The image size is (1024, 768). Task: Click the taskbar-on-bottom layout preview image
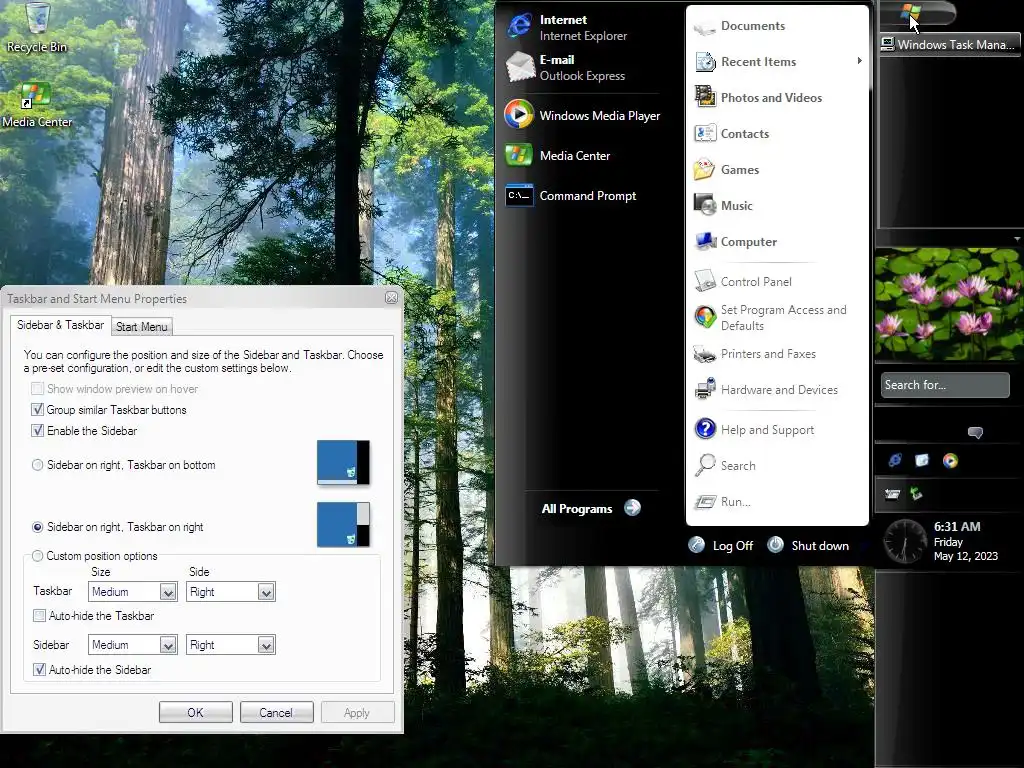[x=344, y=462]
